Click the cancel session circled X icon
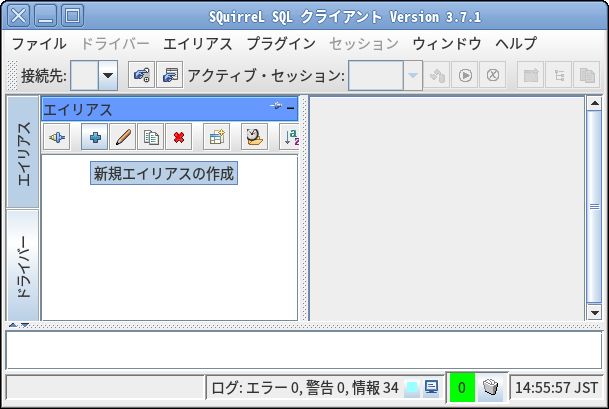Viewport: 609px width, 409px height. click(x=493, y=75)
